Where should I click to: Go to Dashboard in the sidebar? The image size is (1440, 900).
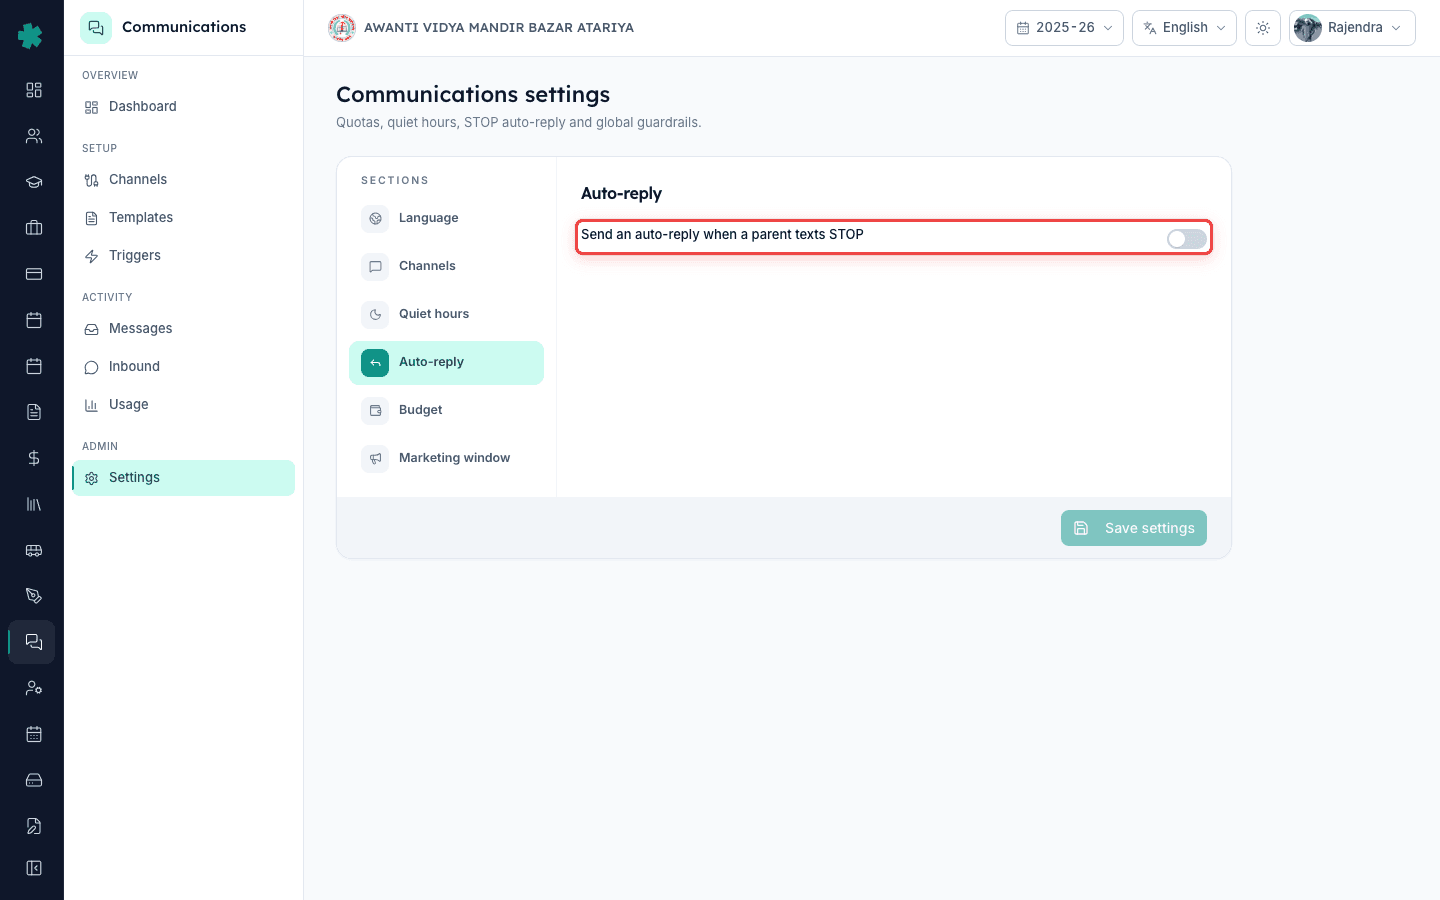click(183, 107)
